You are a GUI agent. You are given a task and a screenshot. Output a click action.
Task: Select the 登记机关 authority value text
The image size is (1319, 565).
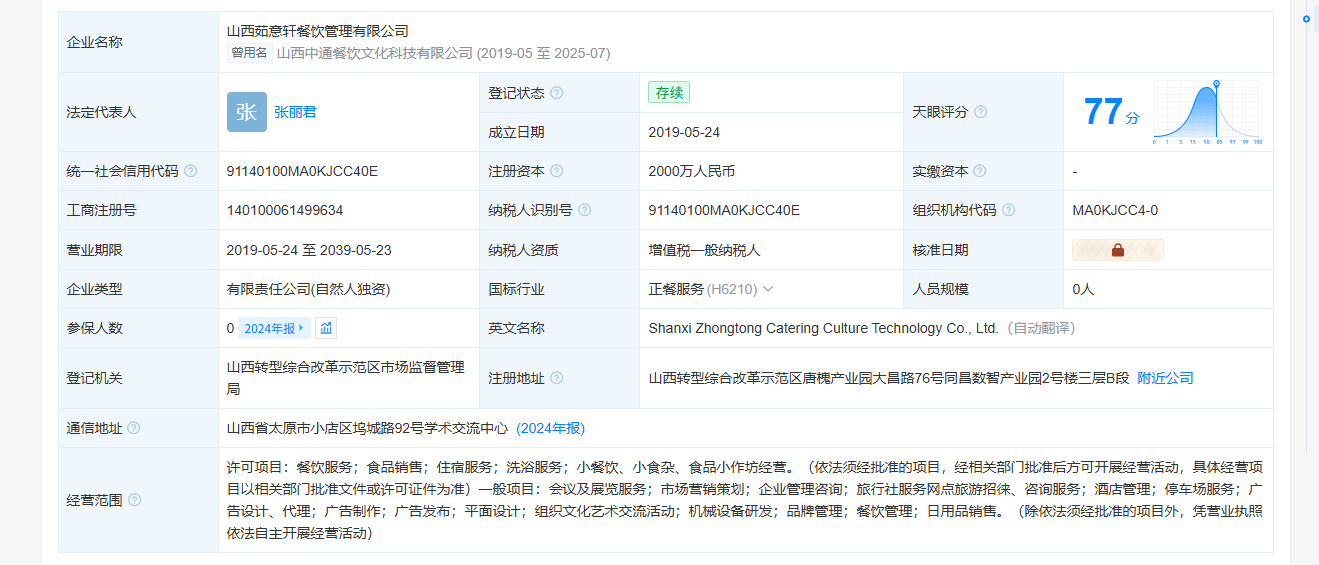[x=346, y=378]
